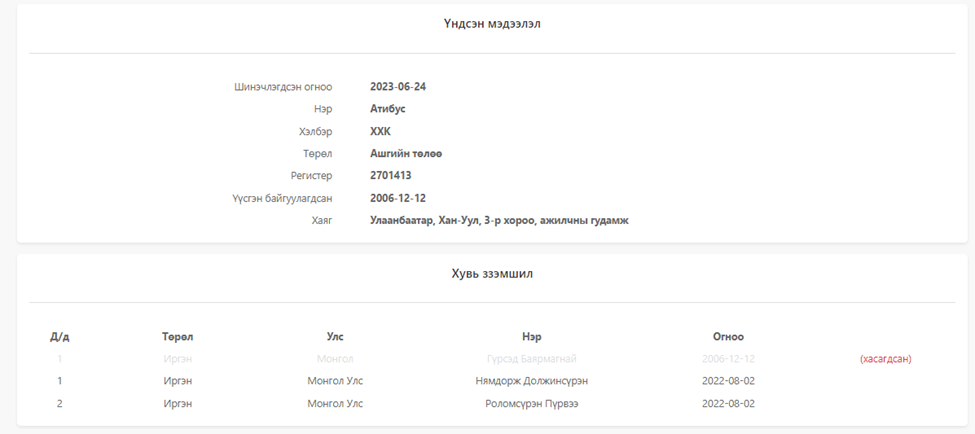Click the greyed-out date 2006-12-12 in table
The image size is (975, 434).
pos(728,359)
